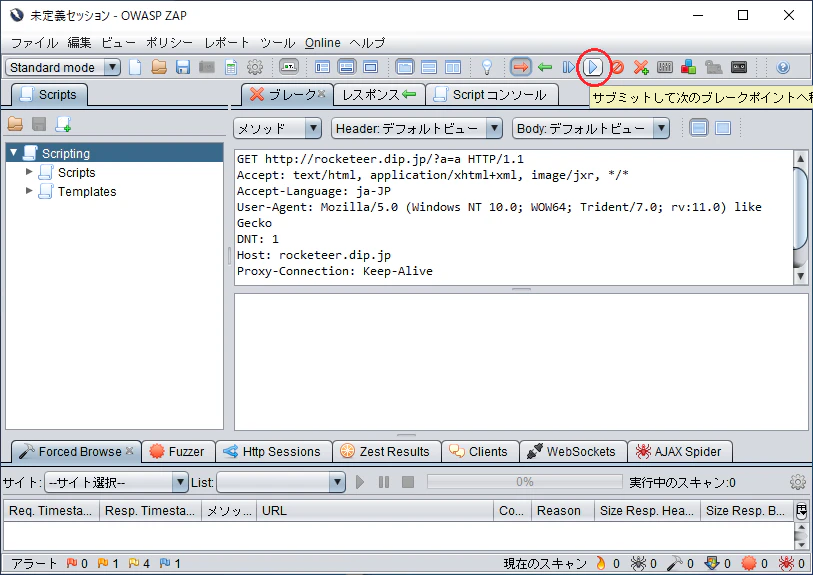
Task: Expand the Templates tree node
Action: pos(29,191)
